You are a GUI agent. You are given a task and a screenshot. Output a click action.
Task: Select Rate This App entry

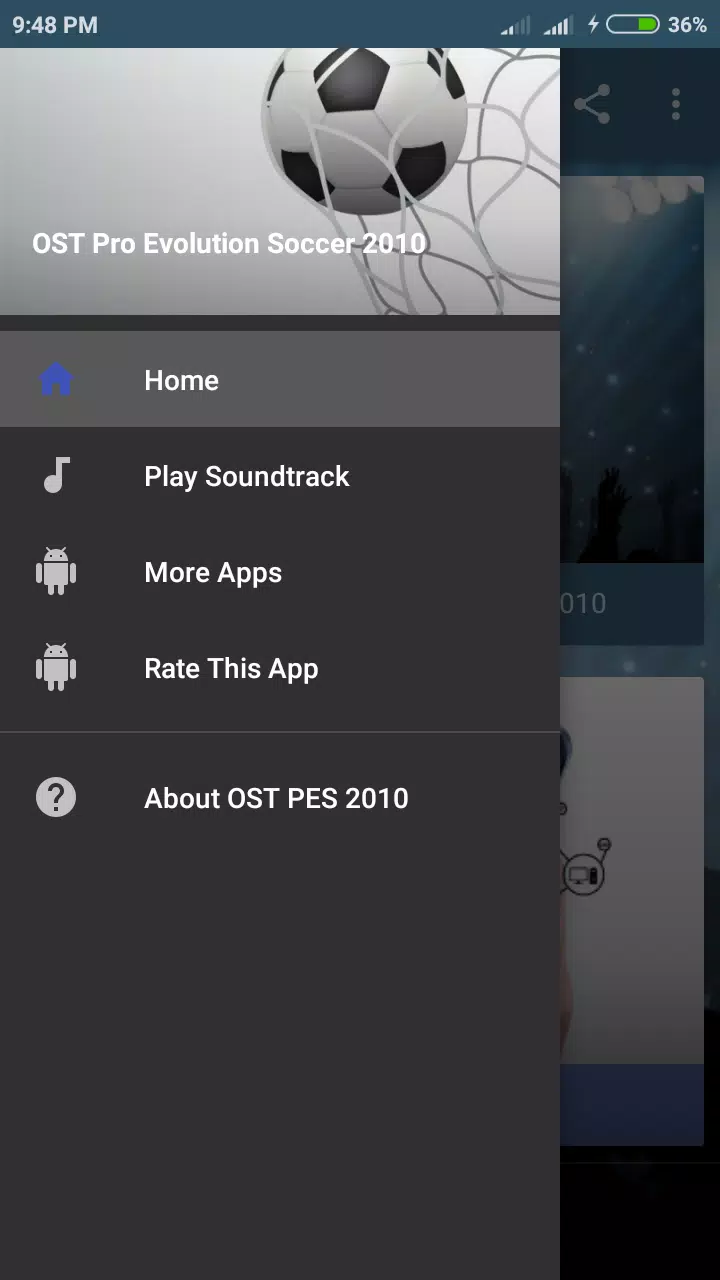[x=280, y=668]
